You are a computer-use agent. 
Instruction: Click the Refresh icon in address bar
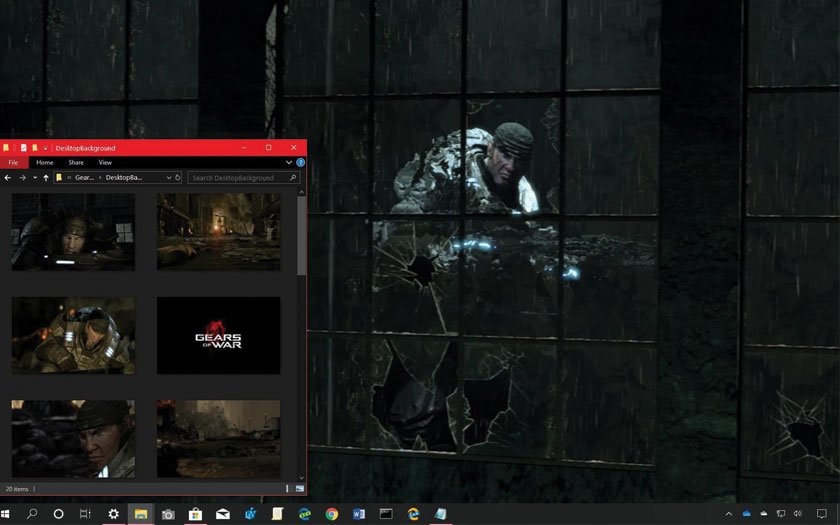pos(178,177)
